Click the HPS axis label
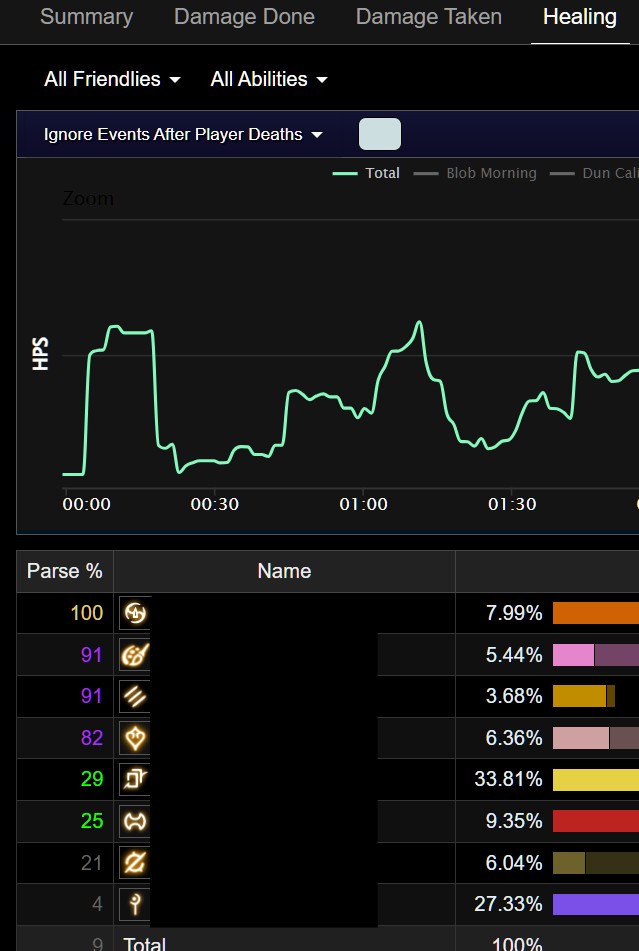This screenshot has width=639, height=951. 40,354
